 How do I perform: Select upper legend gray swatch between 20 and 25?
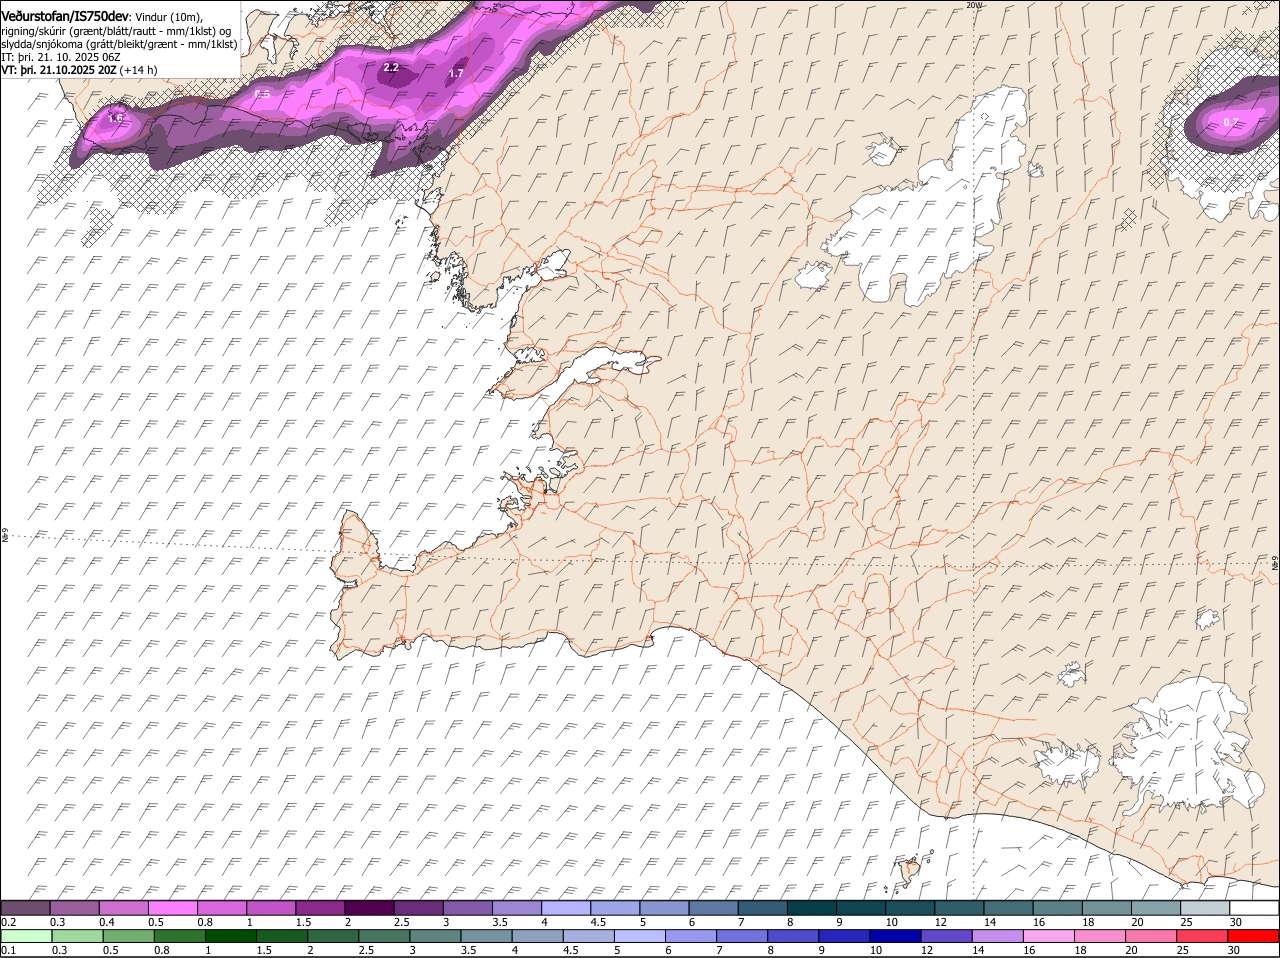click(x=1156, y=908)
